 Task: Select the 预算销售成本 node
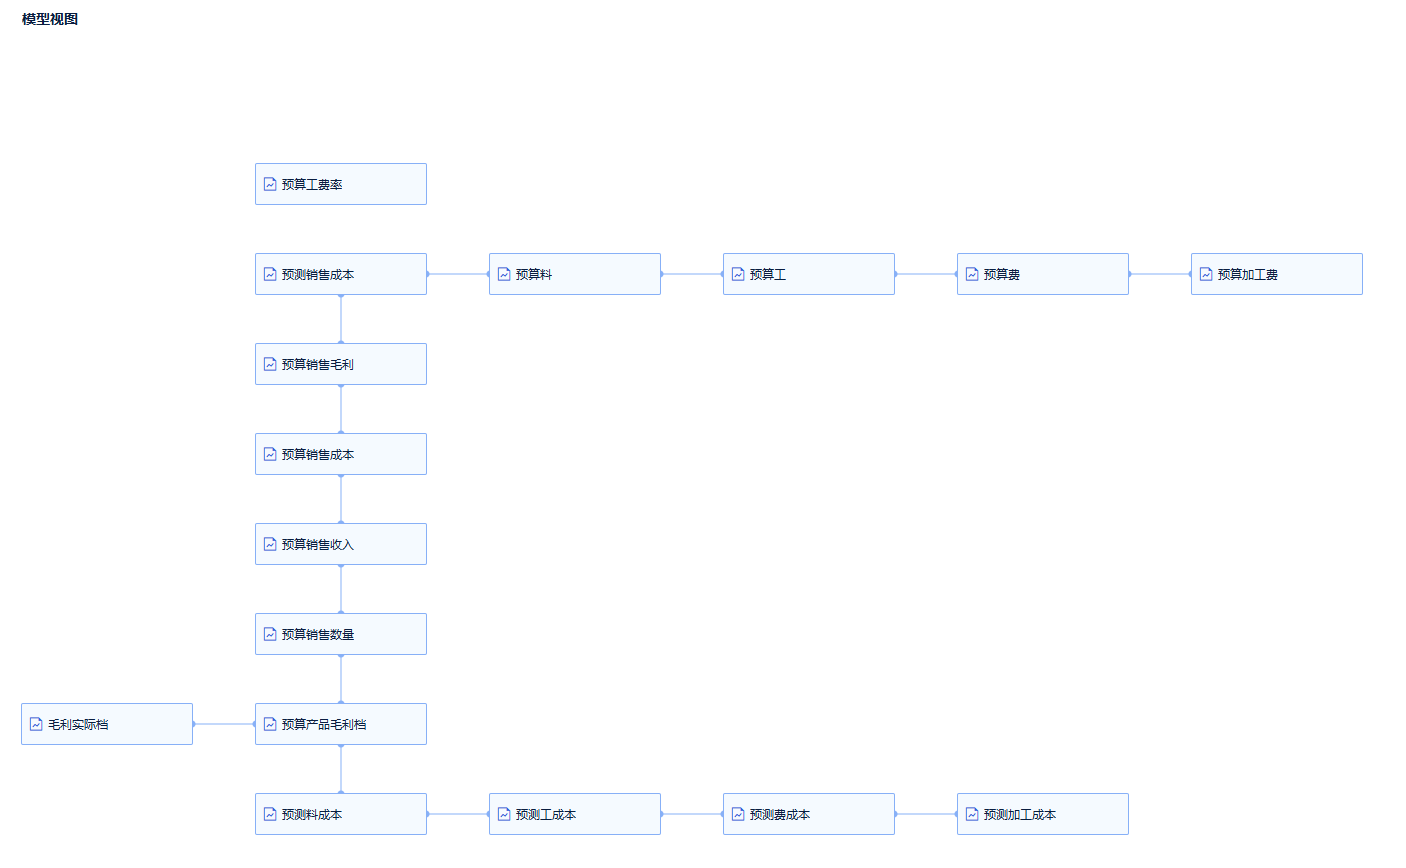tap(340, 454)
